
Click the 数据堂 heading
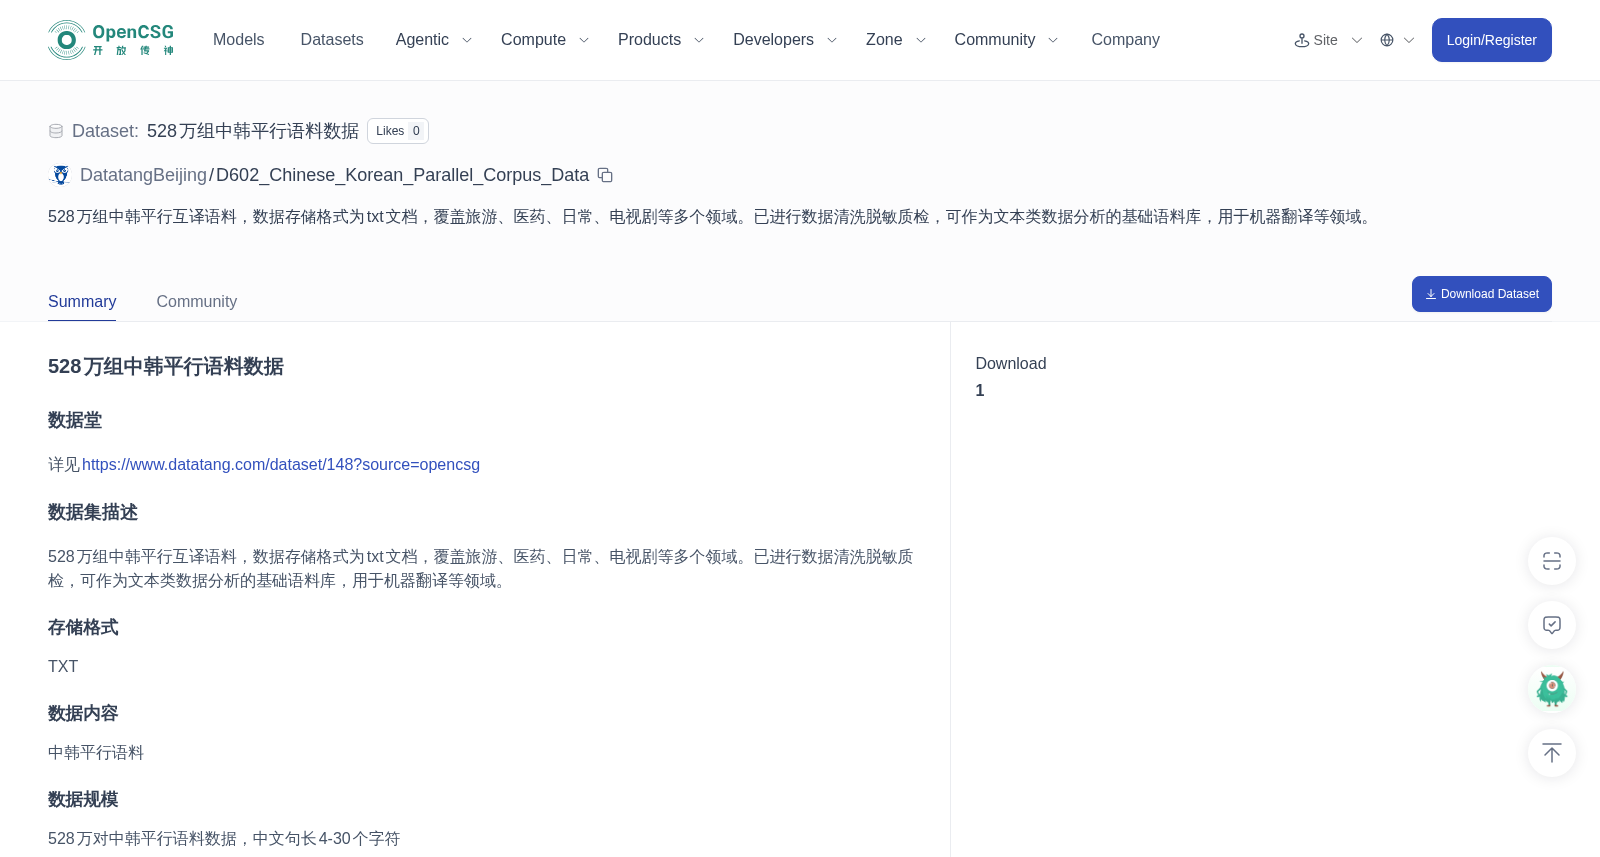pyautogui.click(x=75, y=420)
